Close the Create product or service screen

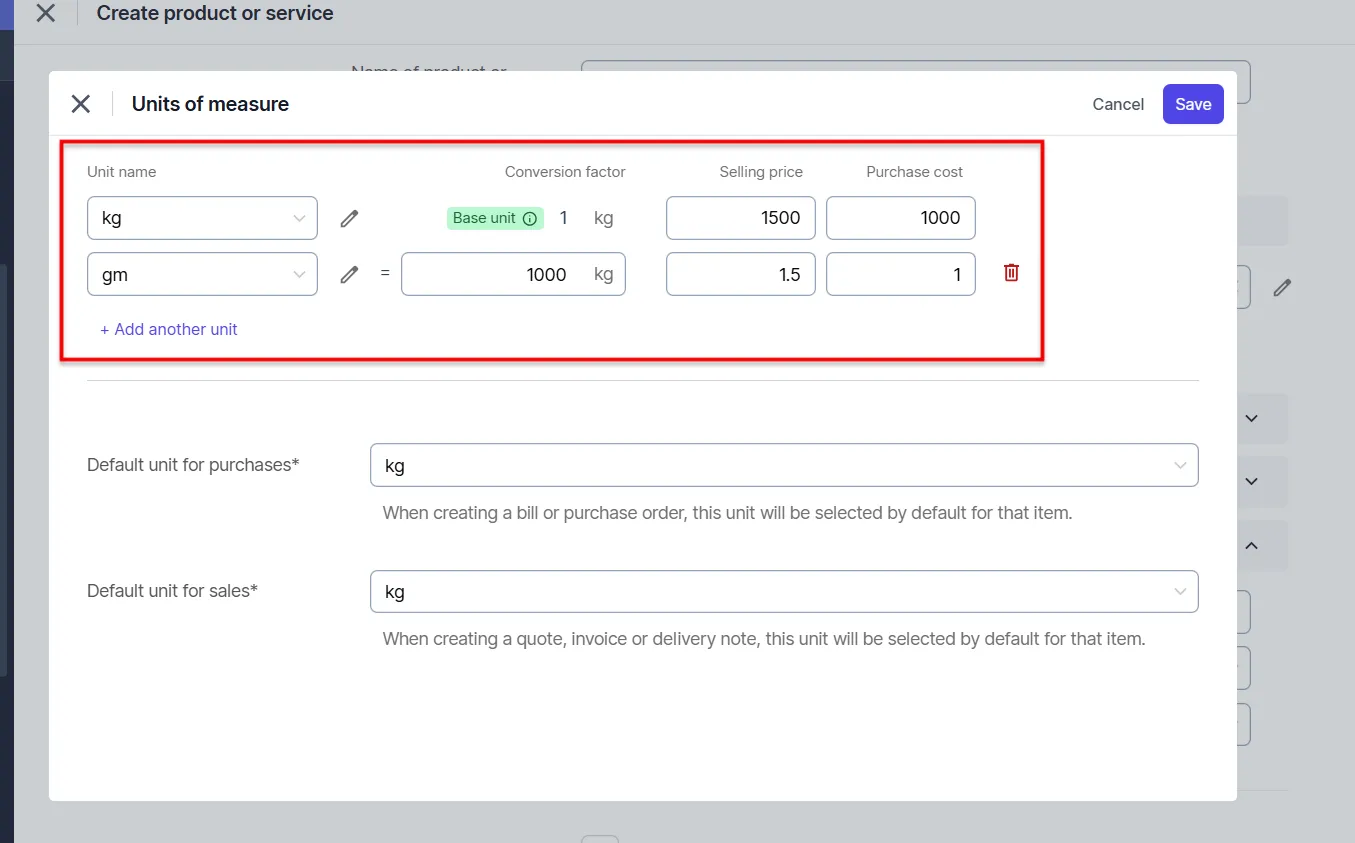44,13
